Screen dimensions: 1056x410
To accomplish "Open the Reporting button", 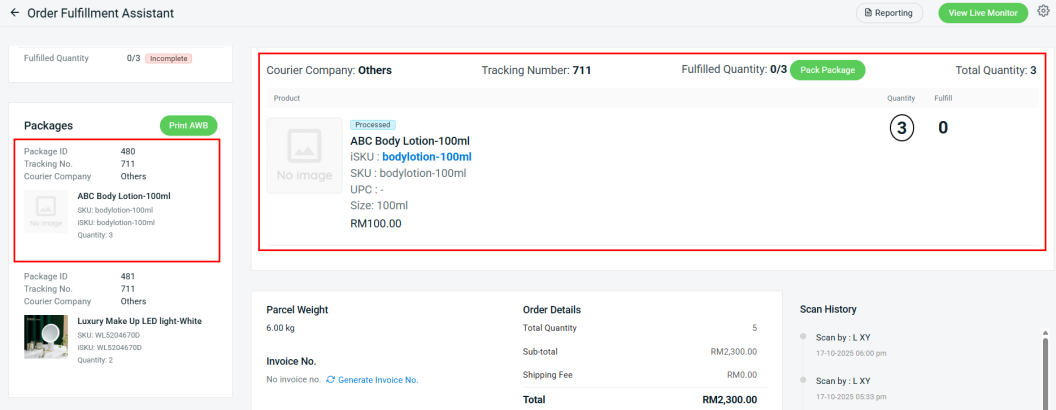I will [x=889, y=13].
